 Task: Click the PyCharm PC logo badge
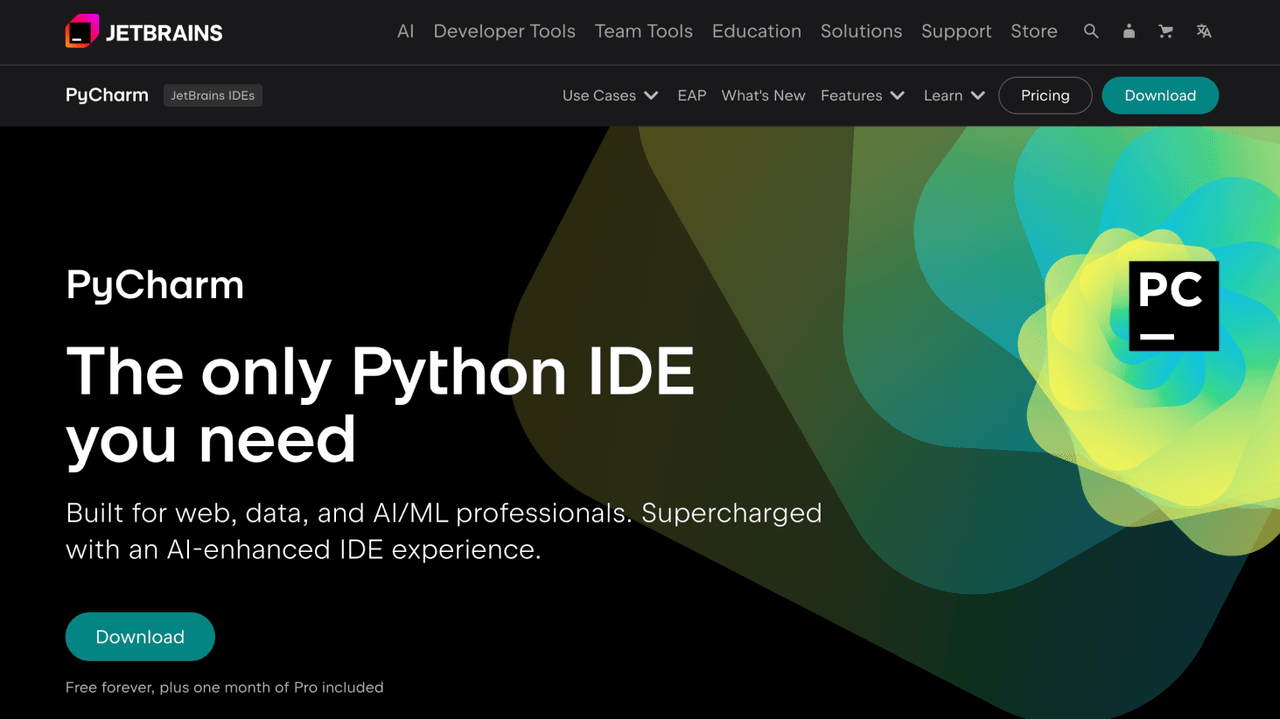coord(1173,305)
